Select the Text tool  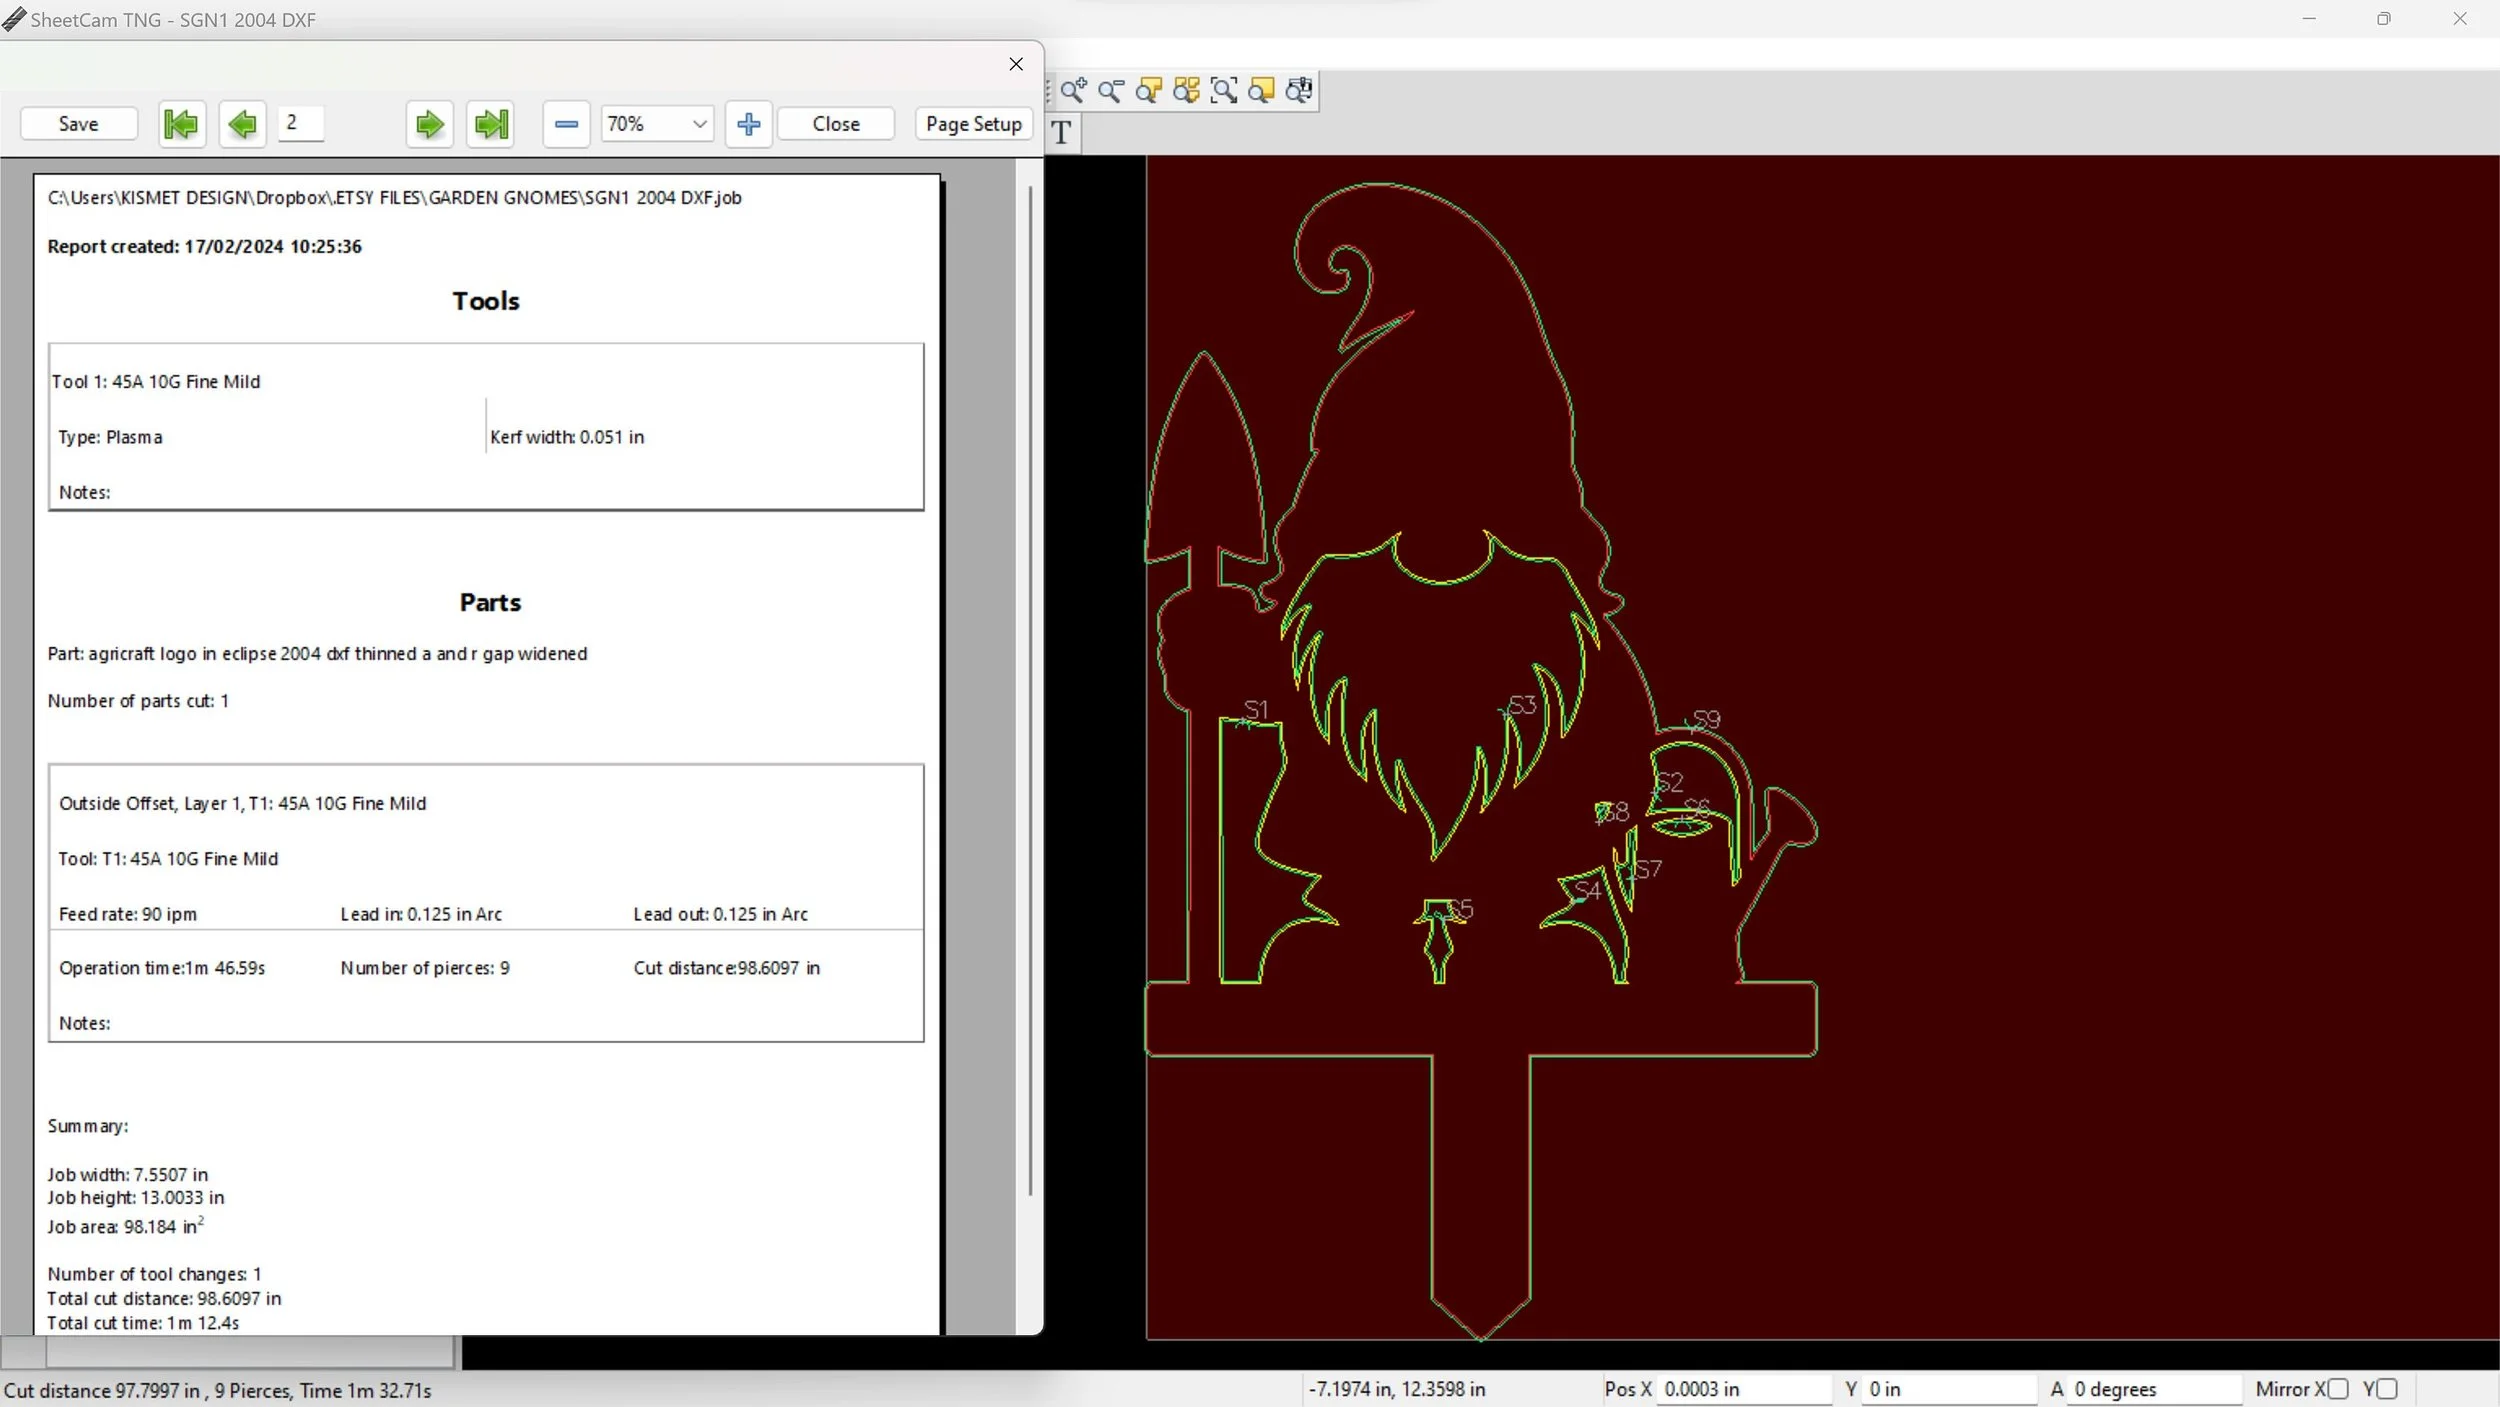[1062, 132]
